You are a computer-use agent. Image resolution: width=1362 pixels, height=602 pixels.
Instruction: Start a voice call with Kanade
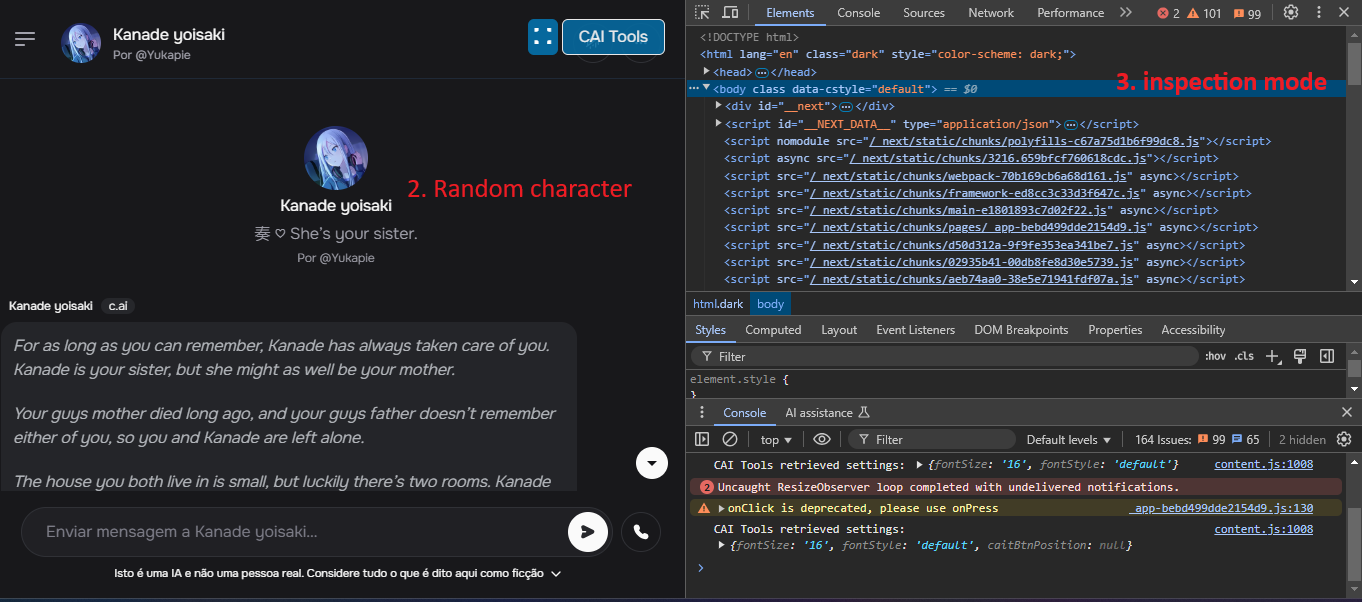point(641,532)
